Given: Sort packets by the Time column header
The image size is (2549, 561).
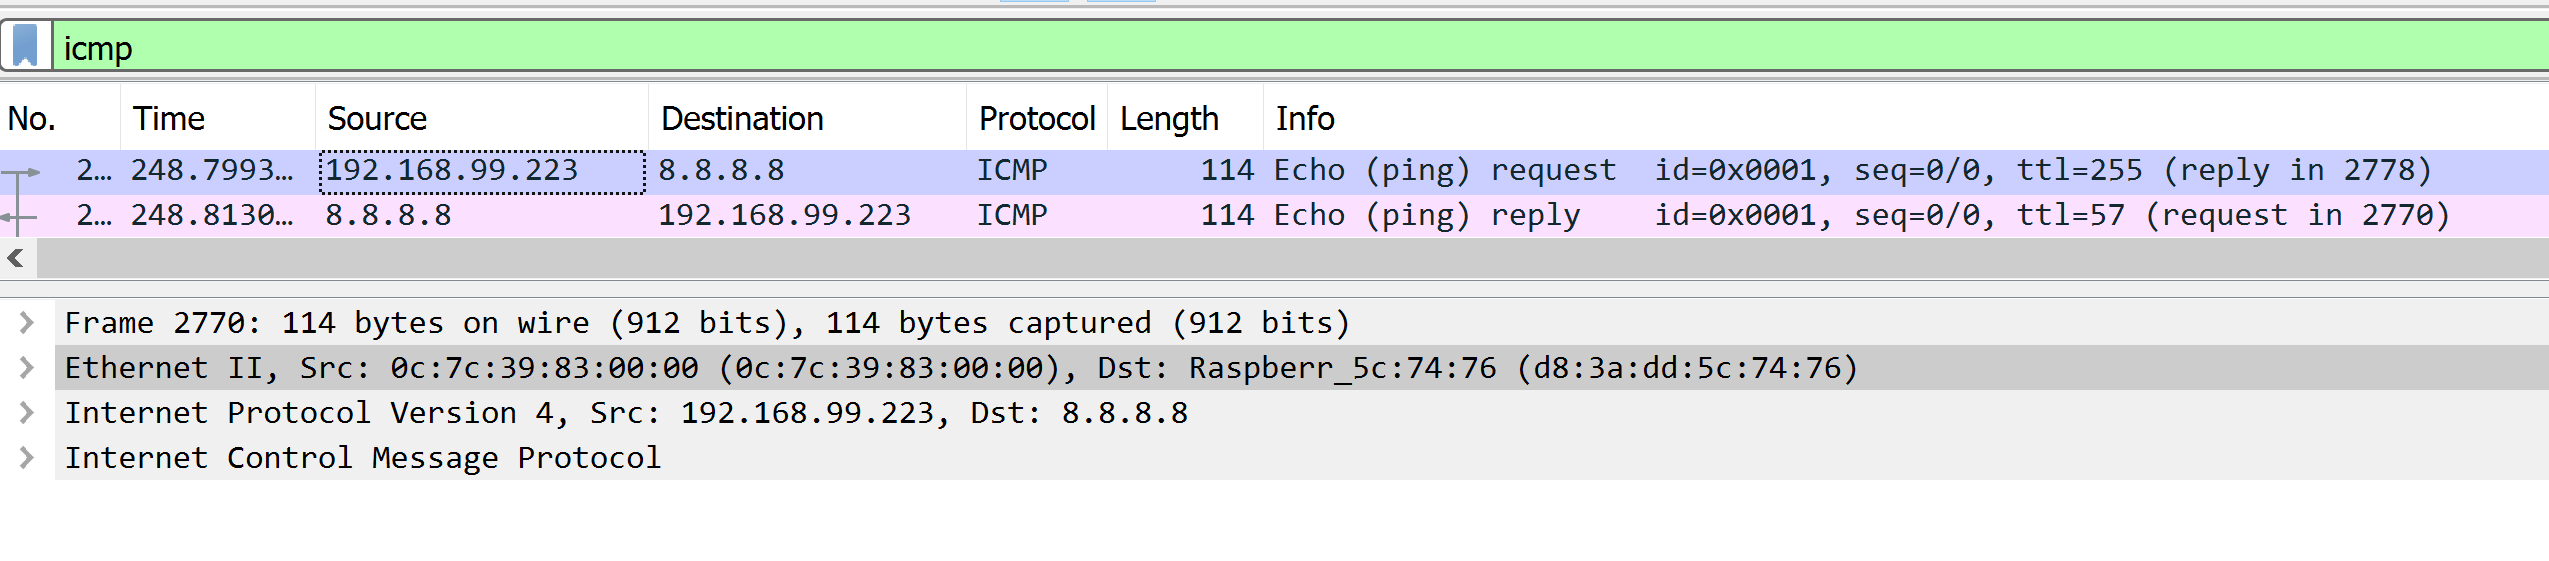Looking at the screenshot, I should pyautogui.click(x=218, y=118).
